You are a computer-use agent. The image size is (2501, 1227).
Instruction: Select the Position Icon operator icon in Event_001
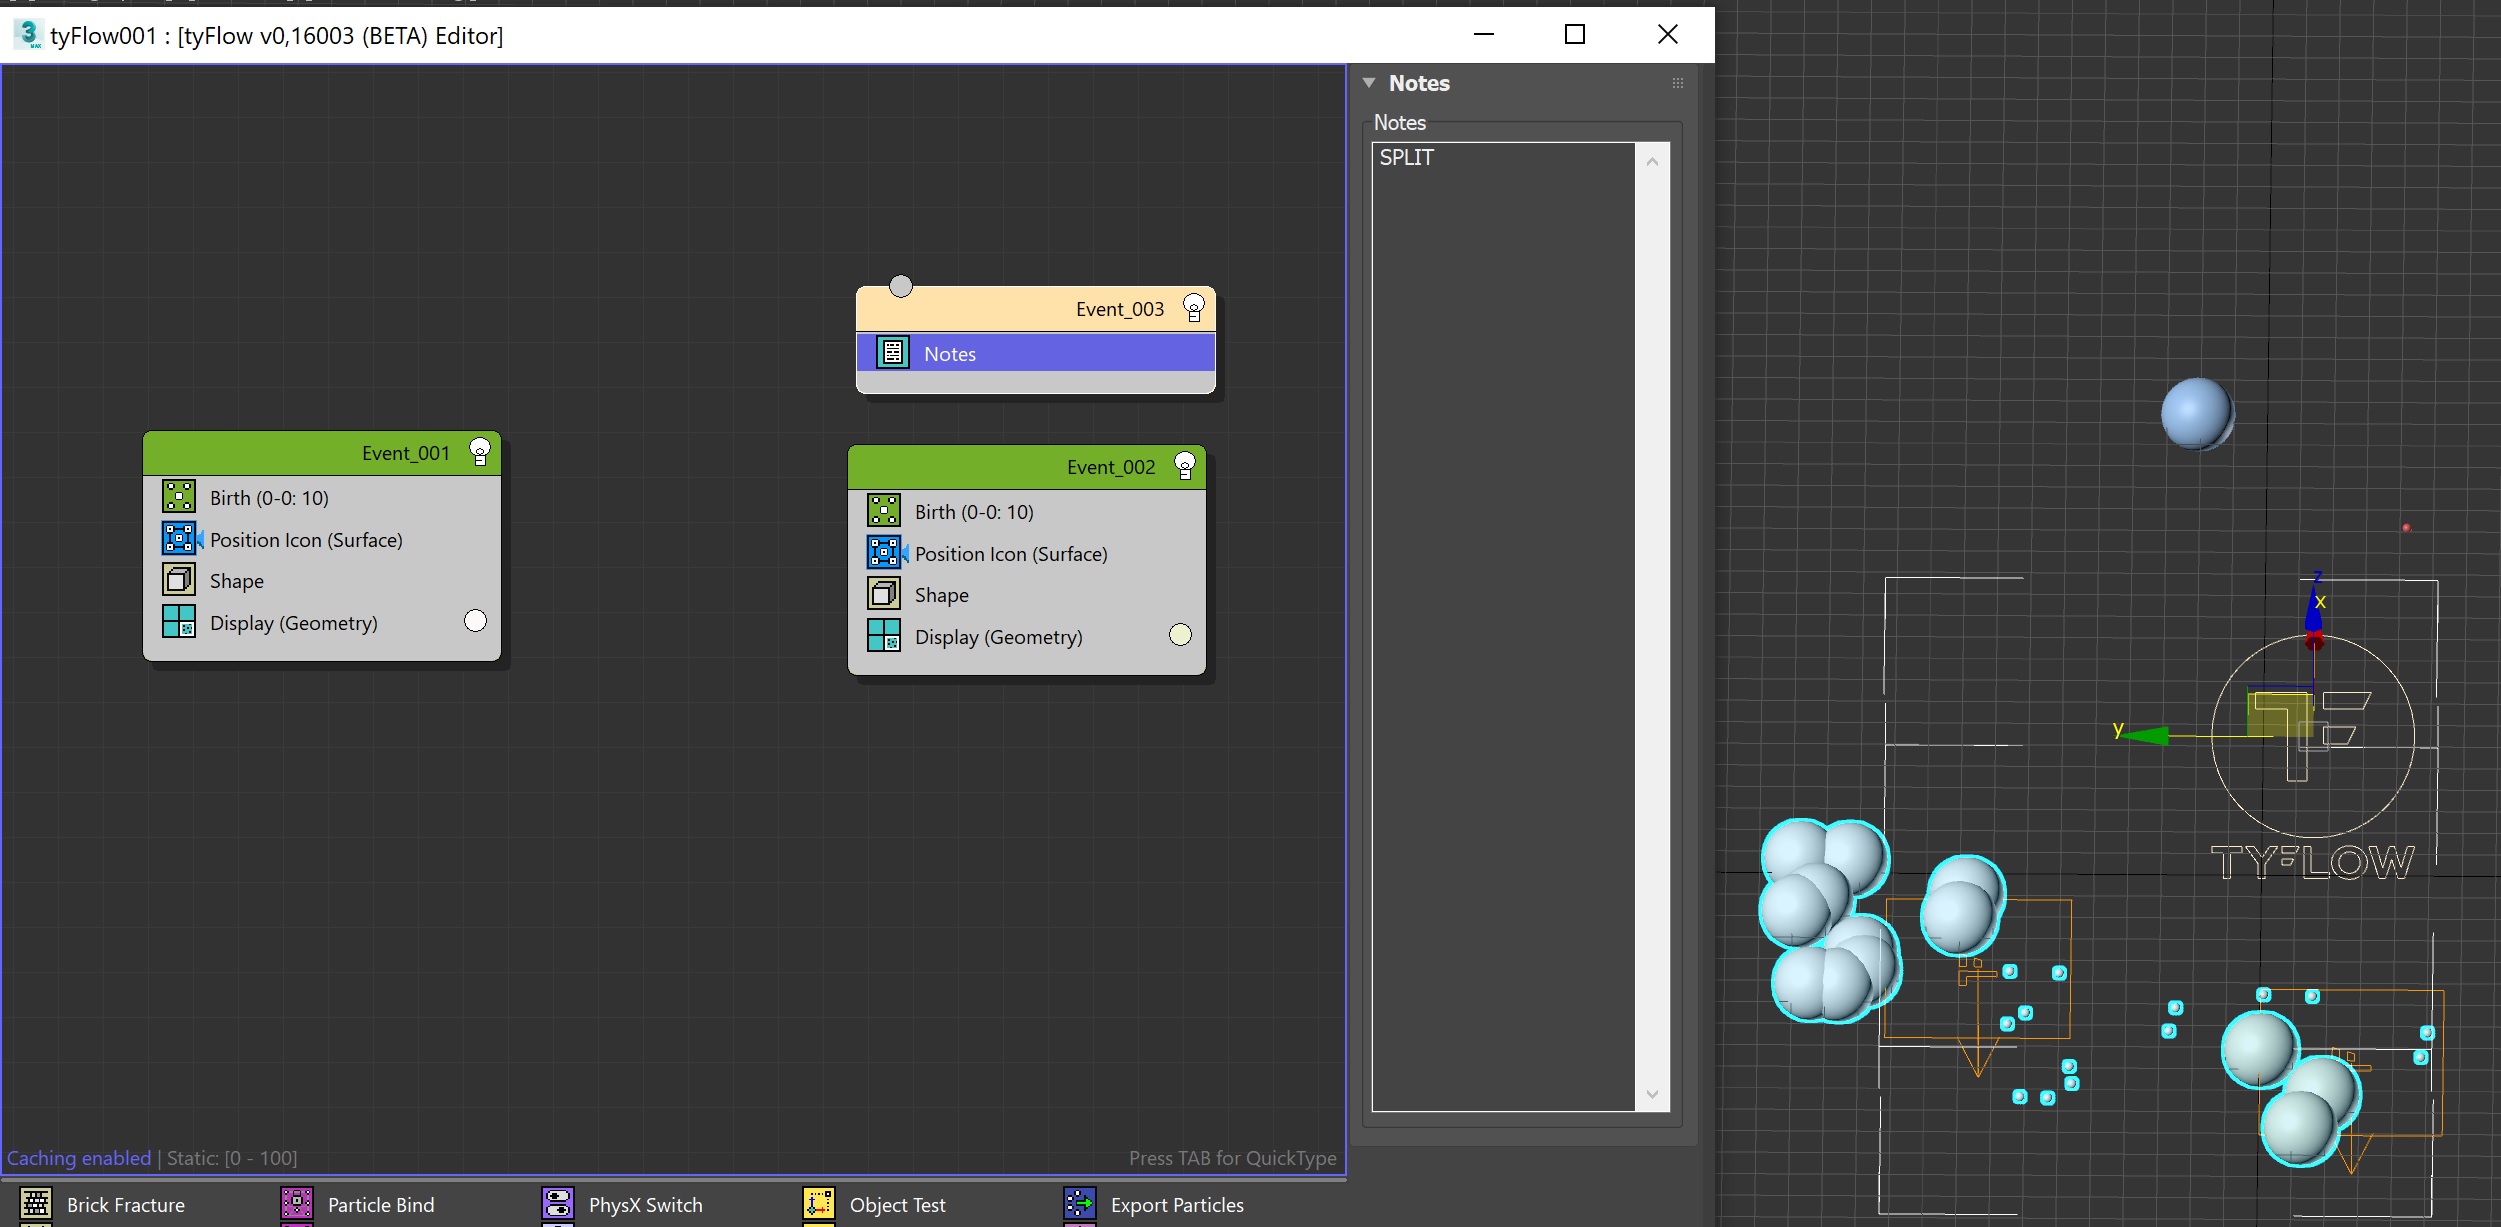(181, 539)
